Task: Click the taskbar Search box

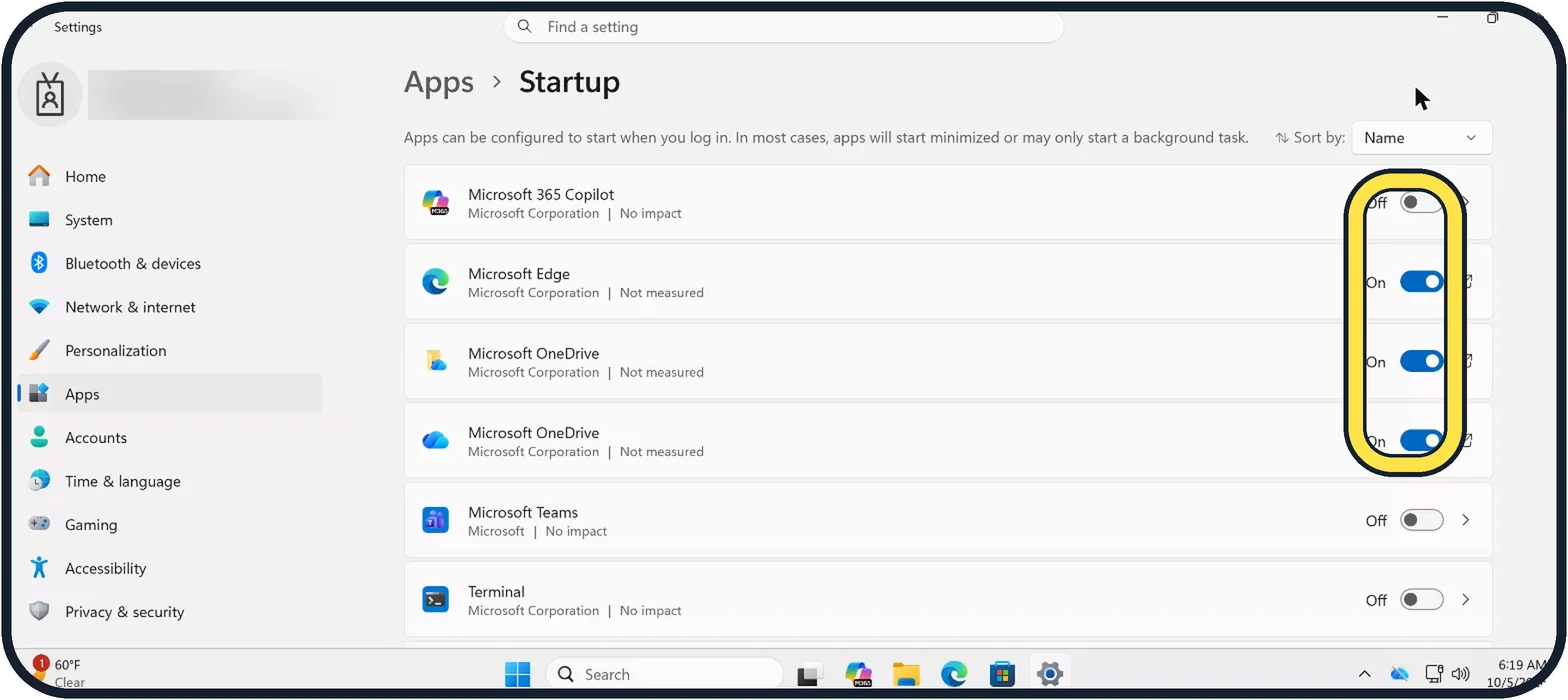Action: pos(664,674)
